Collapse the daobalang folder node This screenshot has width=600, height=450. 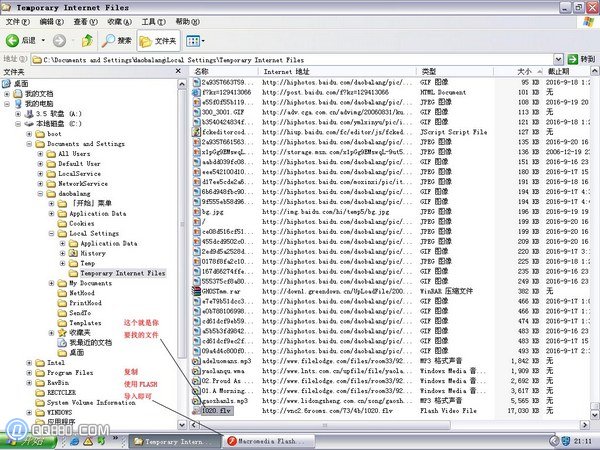click(40, 194)
